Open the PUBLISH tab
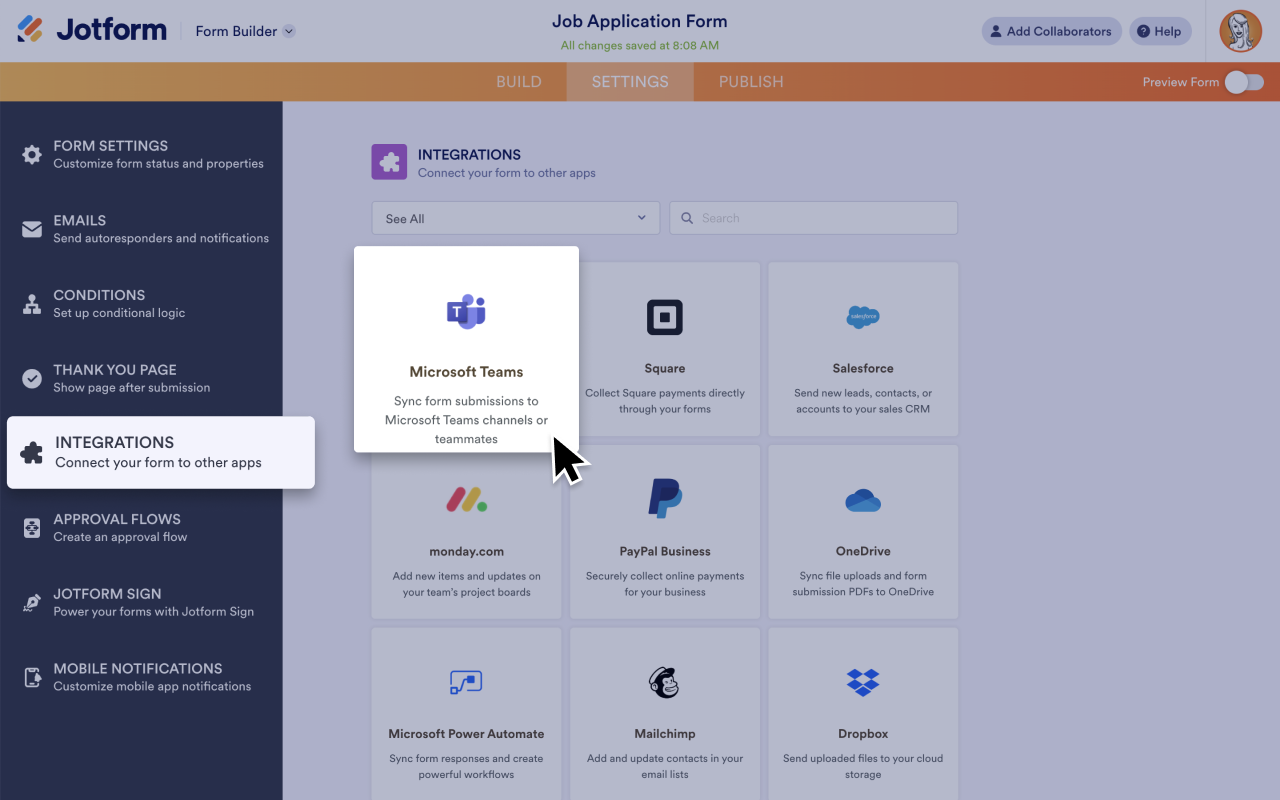The width and height of the screenshot is (1280, 800). click(x=750, y=82)
